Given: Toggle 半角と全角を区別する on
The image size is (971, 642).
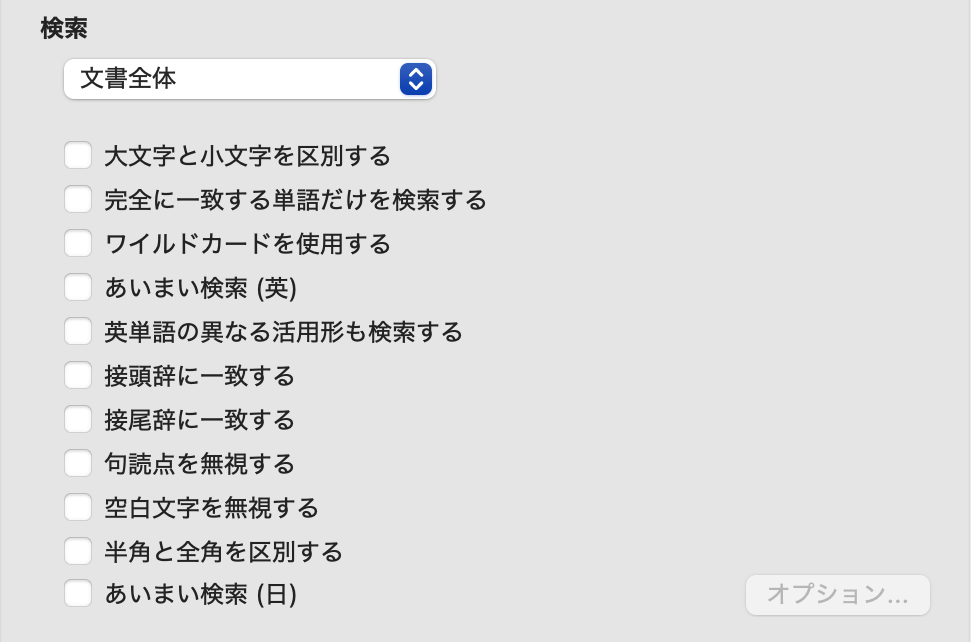Looking at the screenshot, I should [77, 551].
